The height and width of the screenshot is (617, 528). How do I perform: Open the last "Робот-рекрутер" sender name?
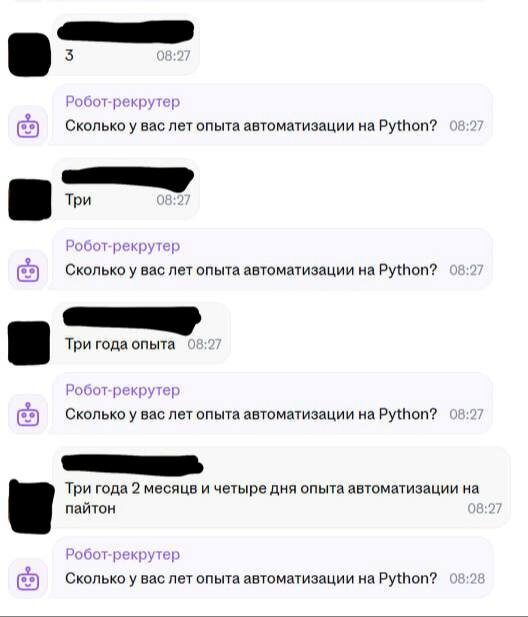click(123, 554)
